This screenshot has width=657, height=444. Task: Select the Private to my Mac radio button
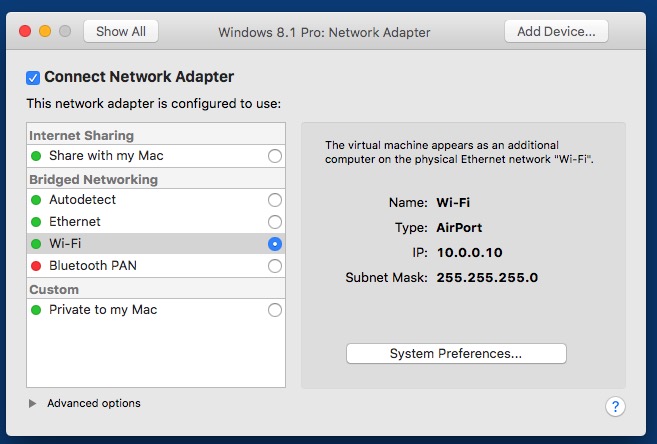(275, 310)
